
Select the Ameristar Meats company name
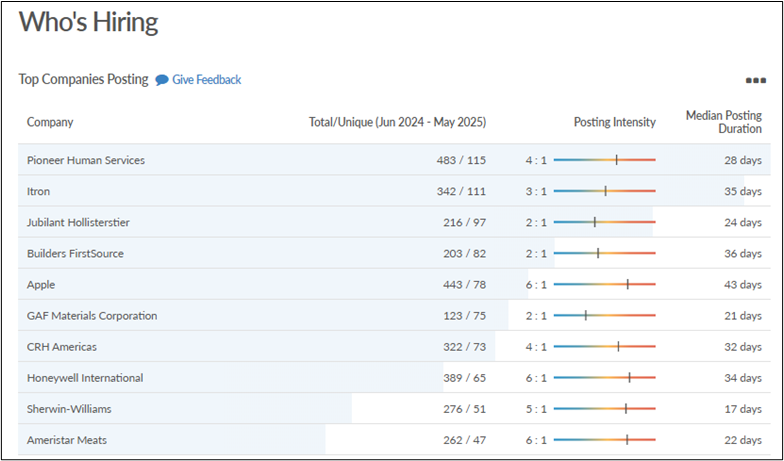67,440
